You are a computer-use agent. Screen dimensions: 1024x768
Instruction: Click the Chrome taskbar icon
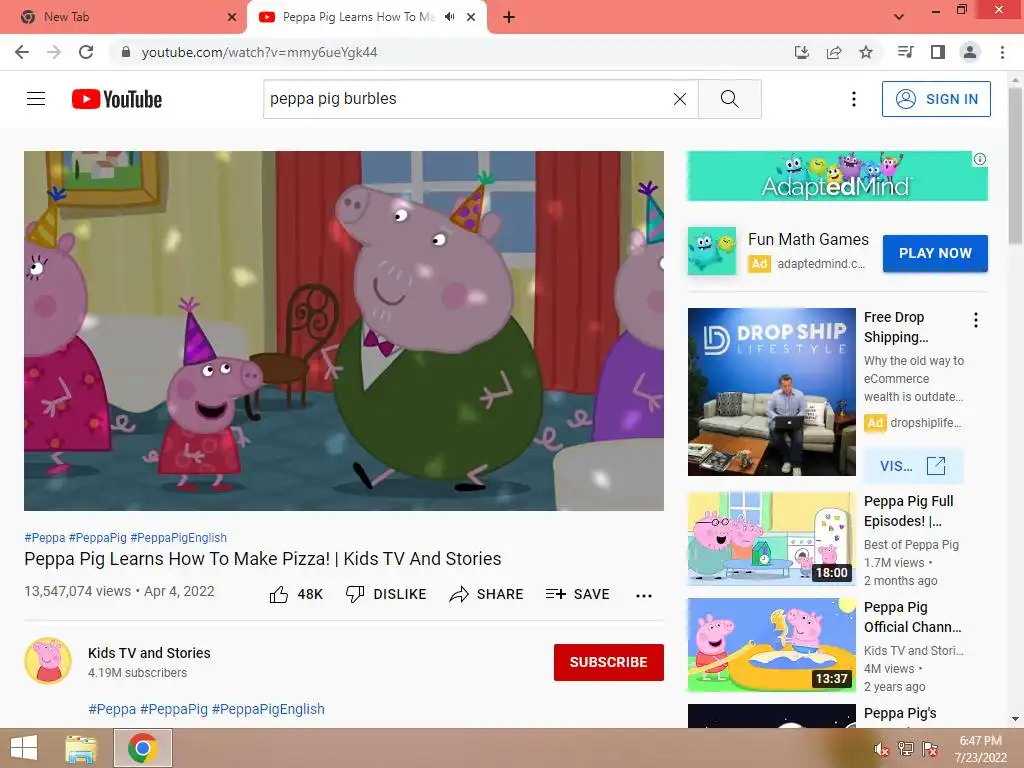point(142,748)
